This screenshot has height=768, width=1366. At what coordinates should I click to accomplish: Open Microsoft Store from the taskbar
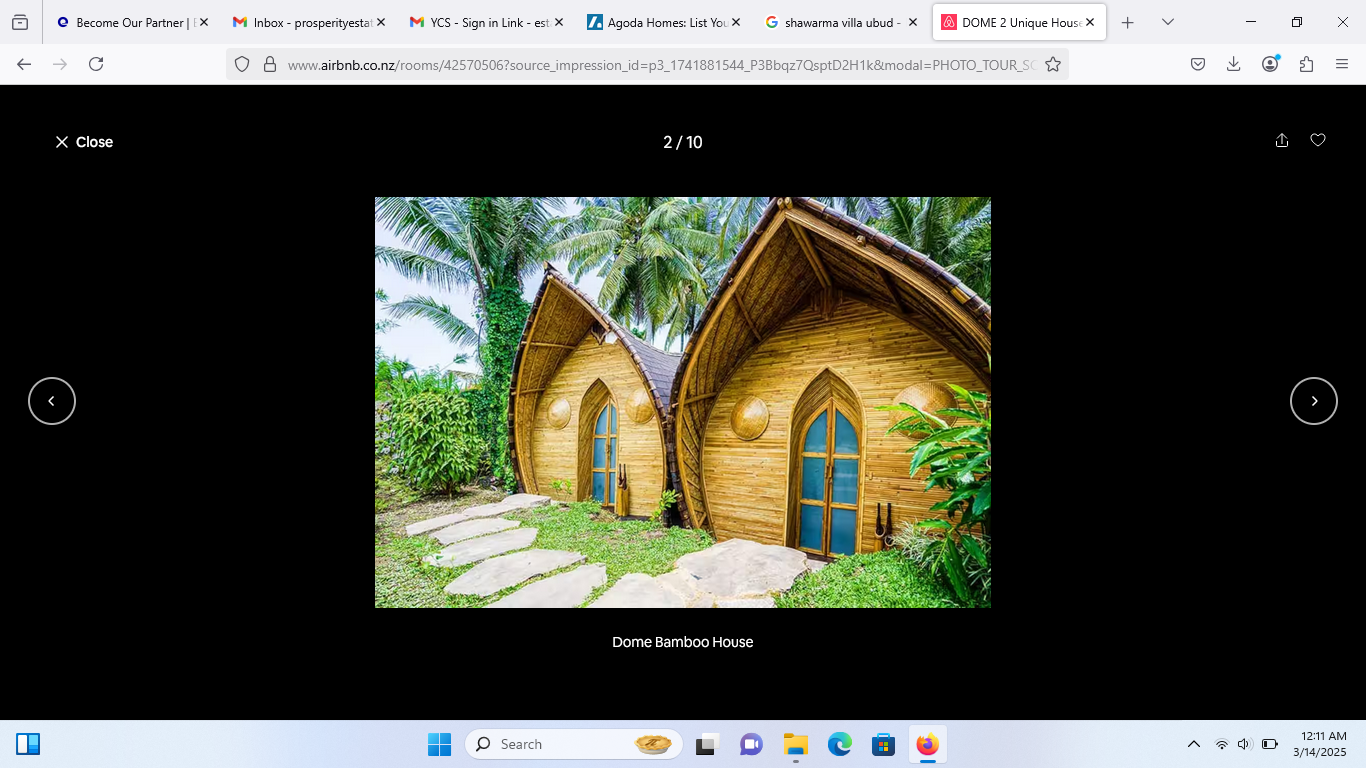(x=883, y=744)
